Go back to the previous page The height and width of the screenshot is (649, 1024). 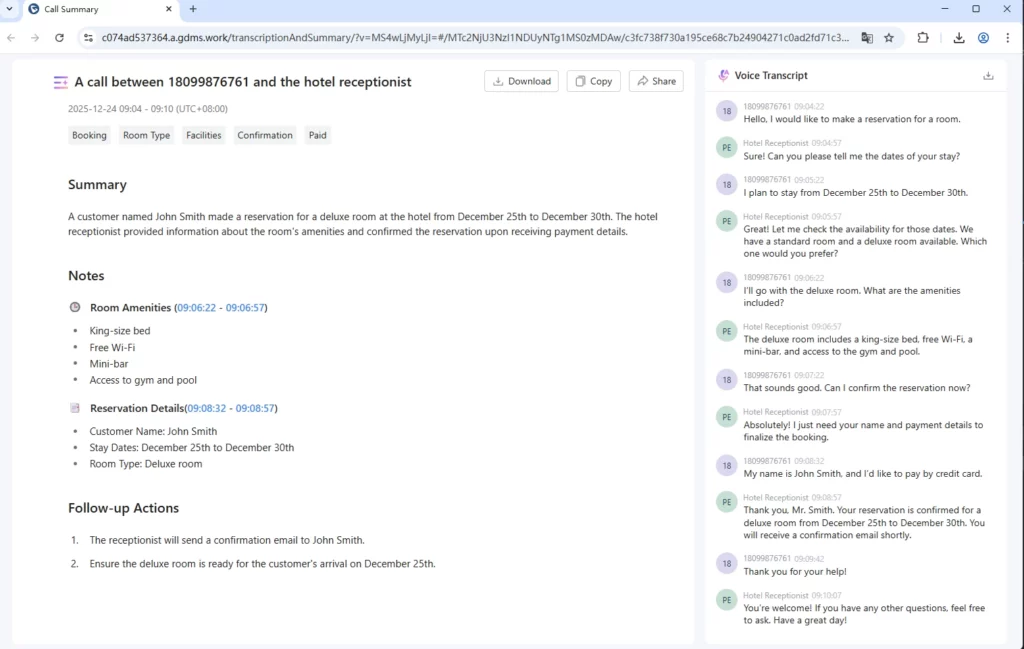(11, 38)
